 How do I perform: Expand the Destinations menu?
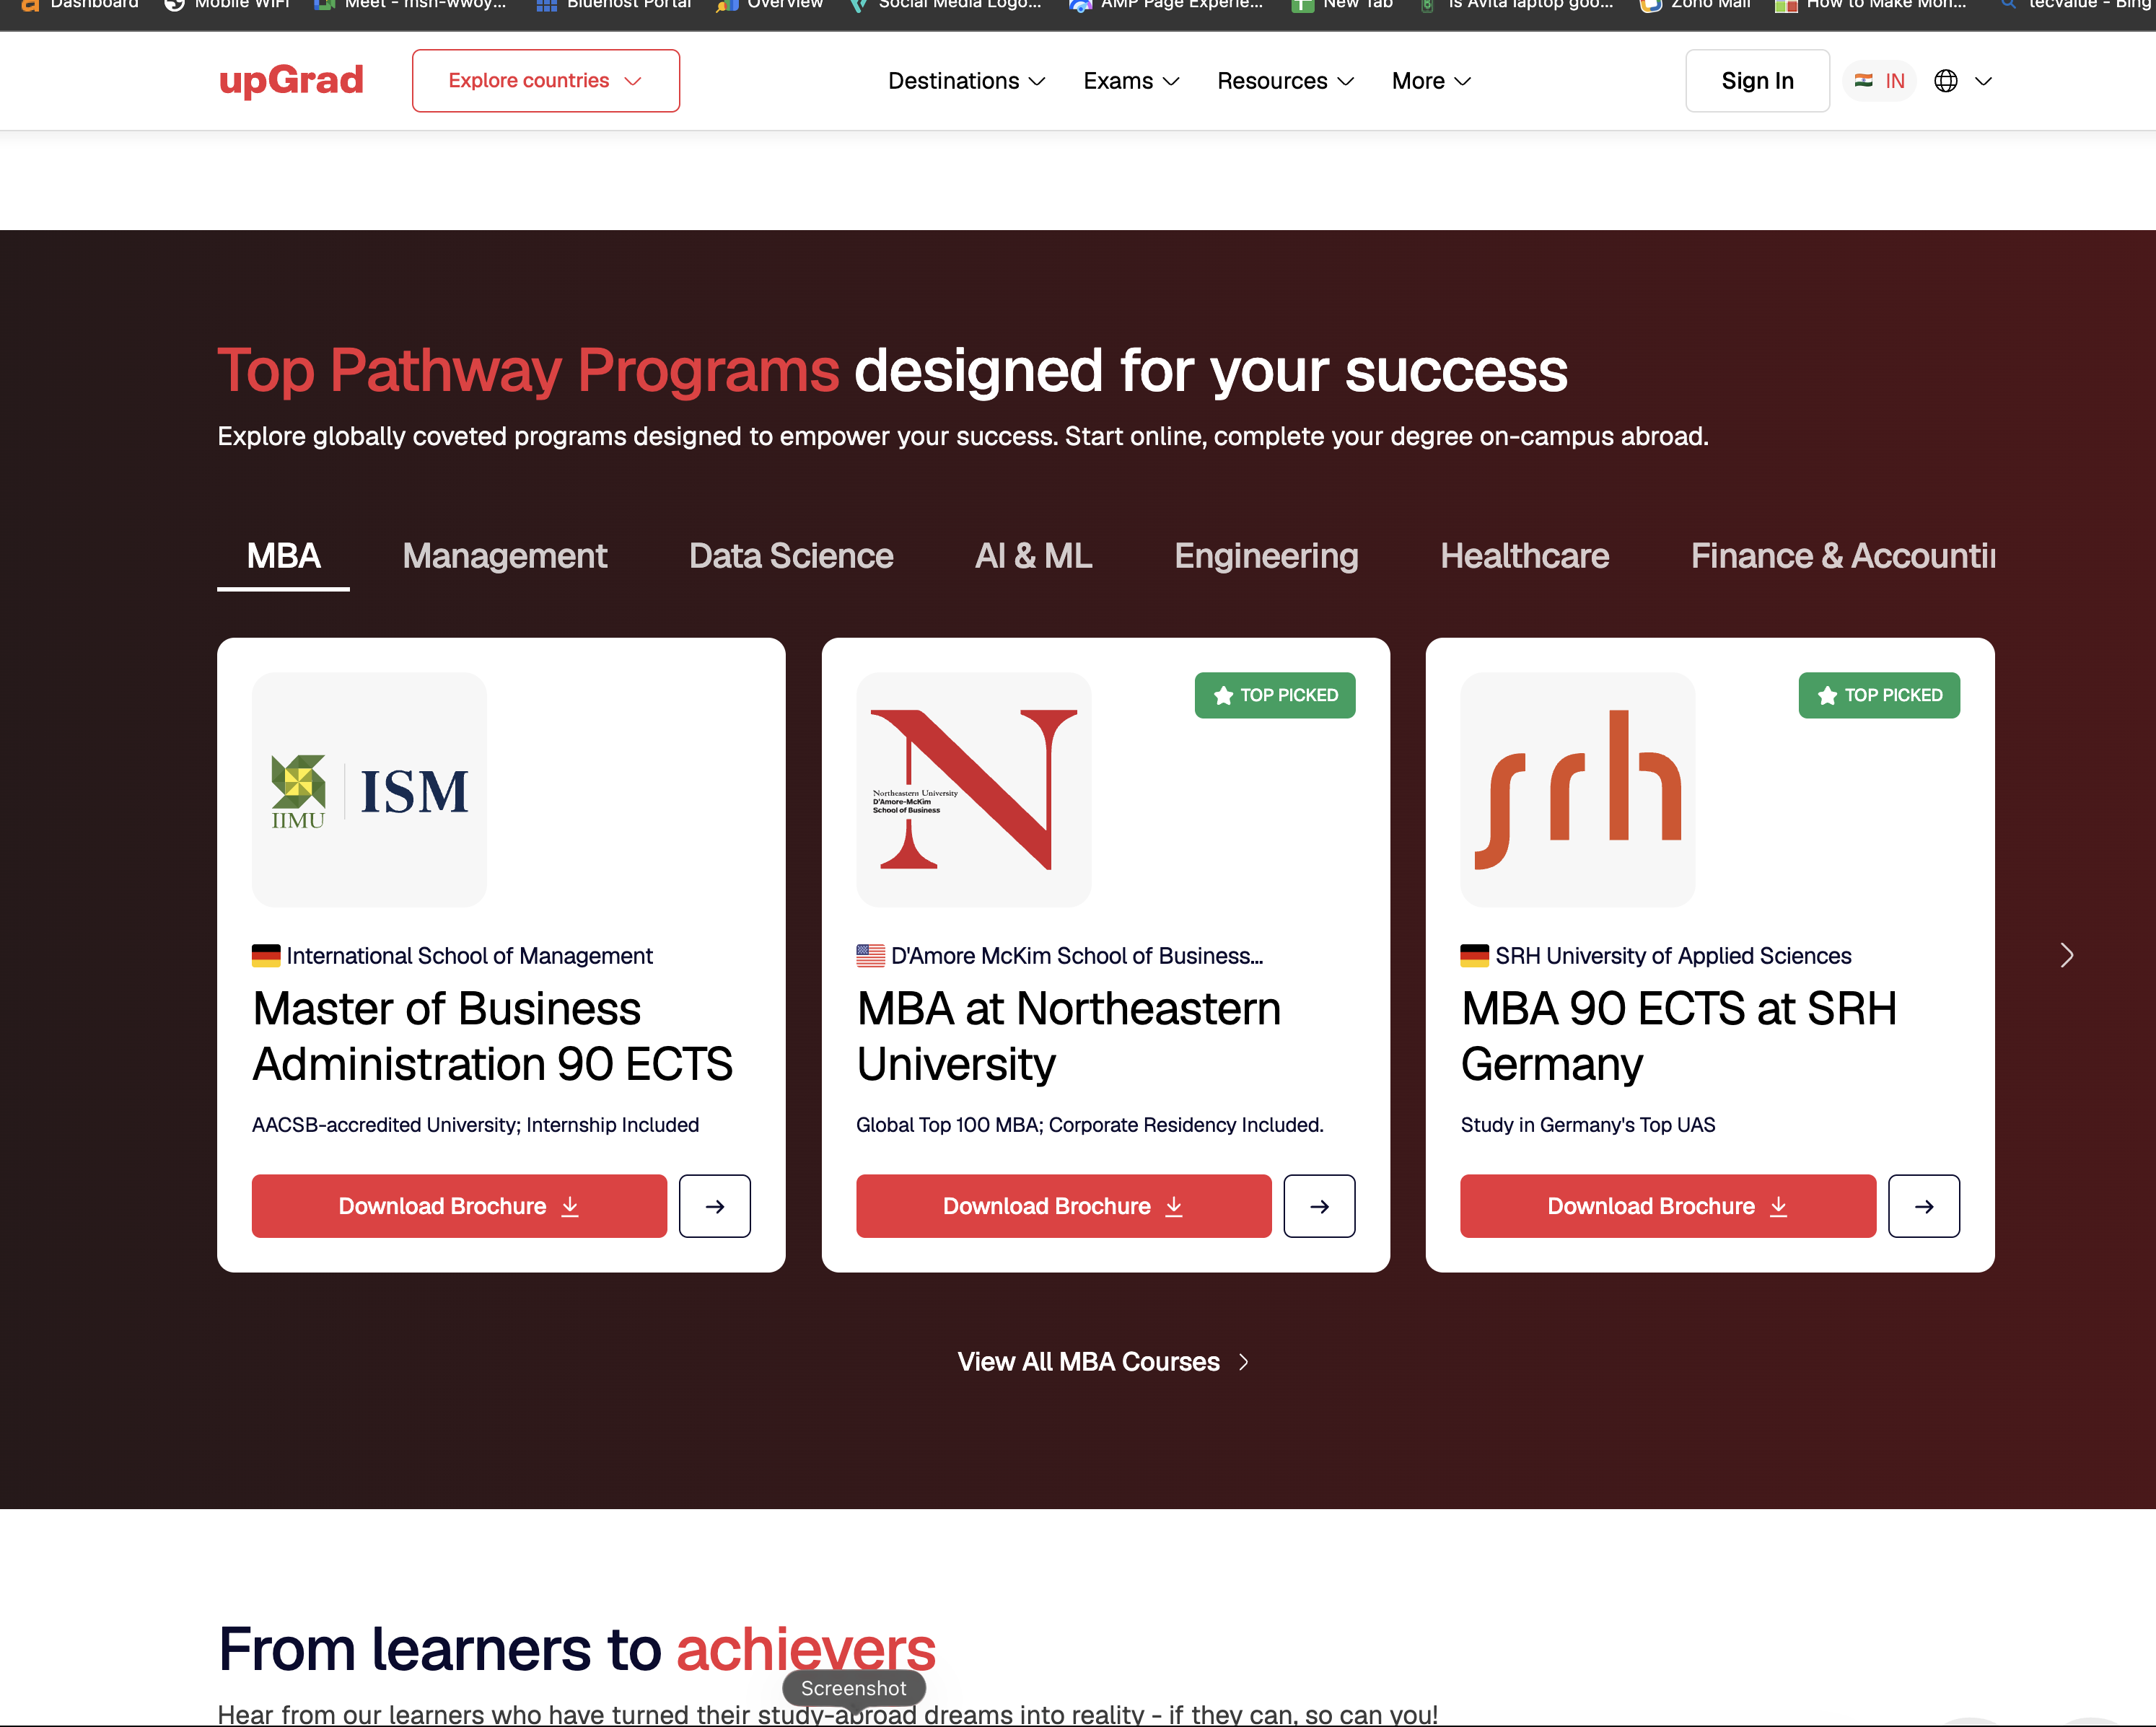coord(966,81)
